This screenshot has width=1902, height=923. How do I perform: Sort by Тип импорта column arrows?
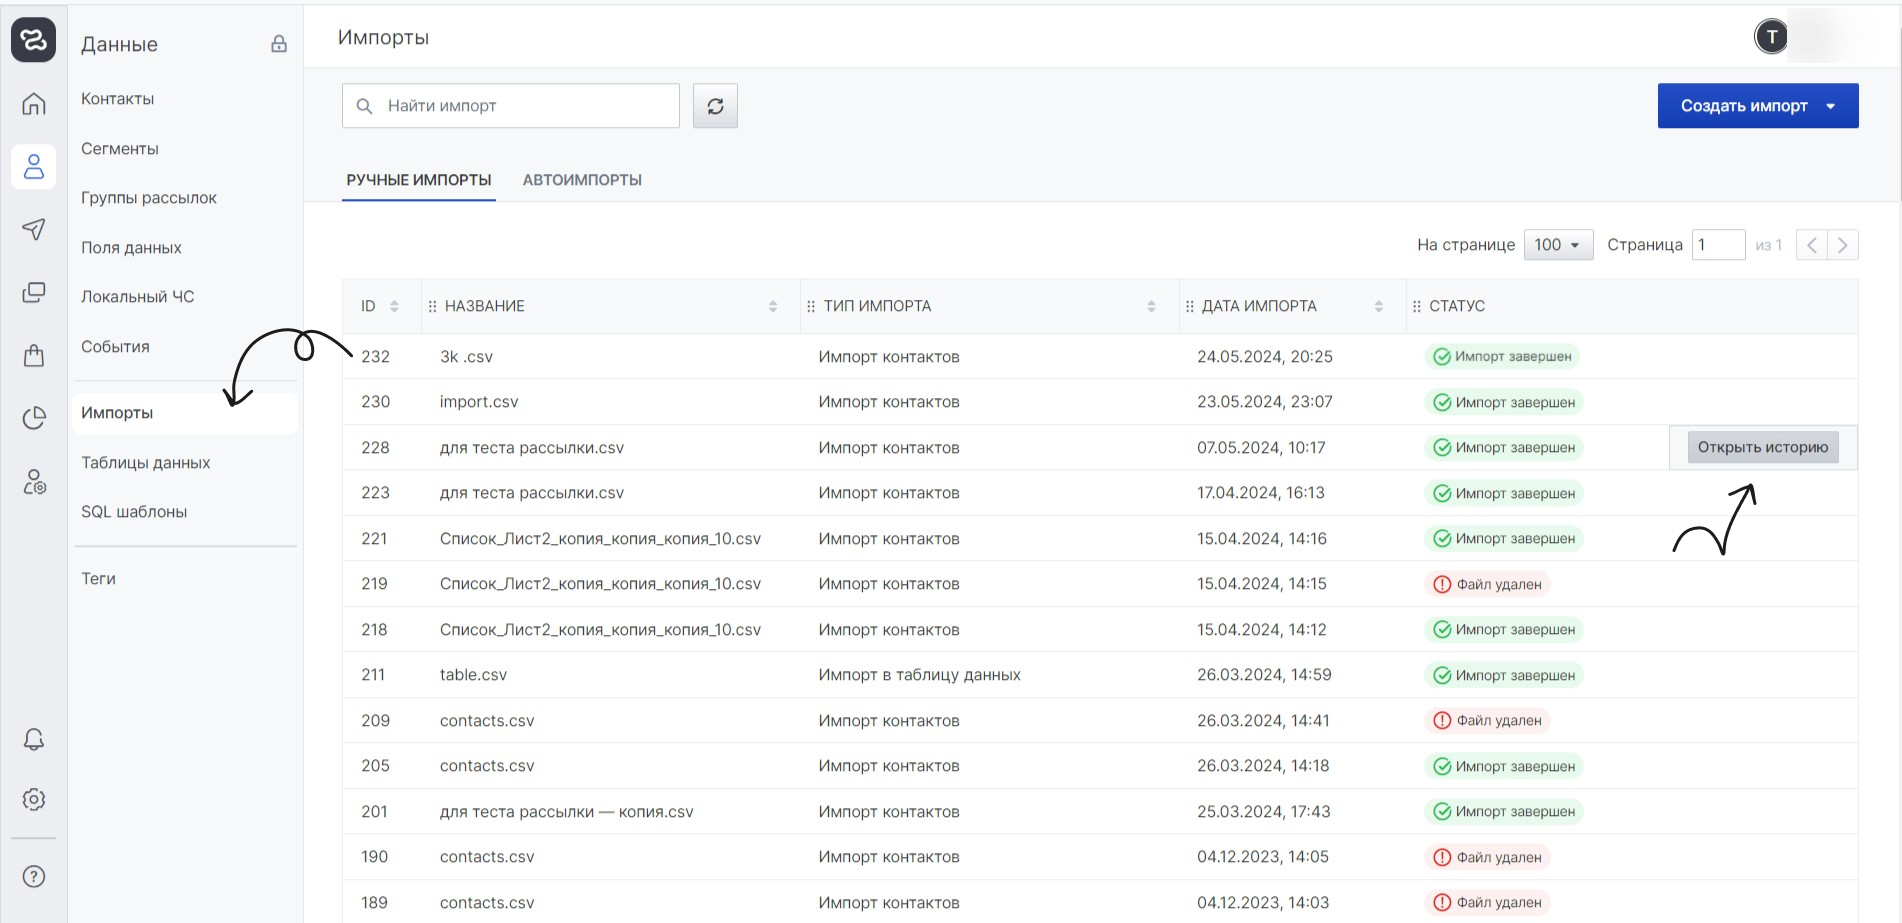click(x=1151, y=306)
